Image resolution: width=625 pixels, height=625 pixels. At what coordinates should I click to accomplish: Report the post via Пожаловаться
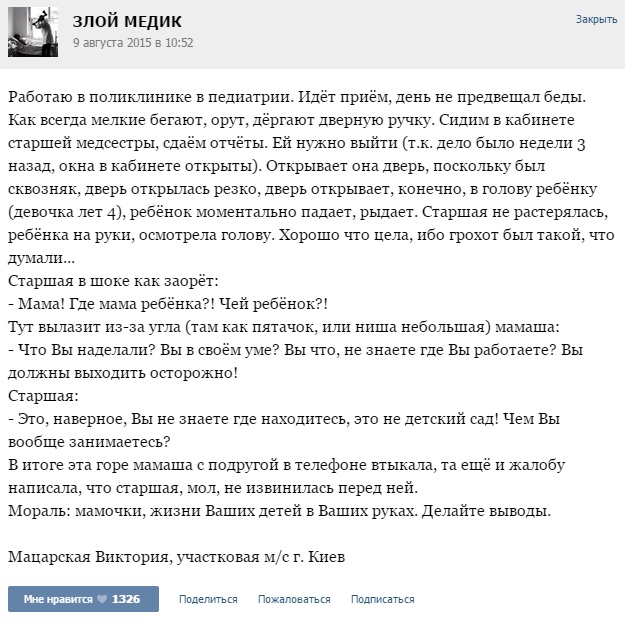[x=294, y=599]
